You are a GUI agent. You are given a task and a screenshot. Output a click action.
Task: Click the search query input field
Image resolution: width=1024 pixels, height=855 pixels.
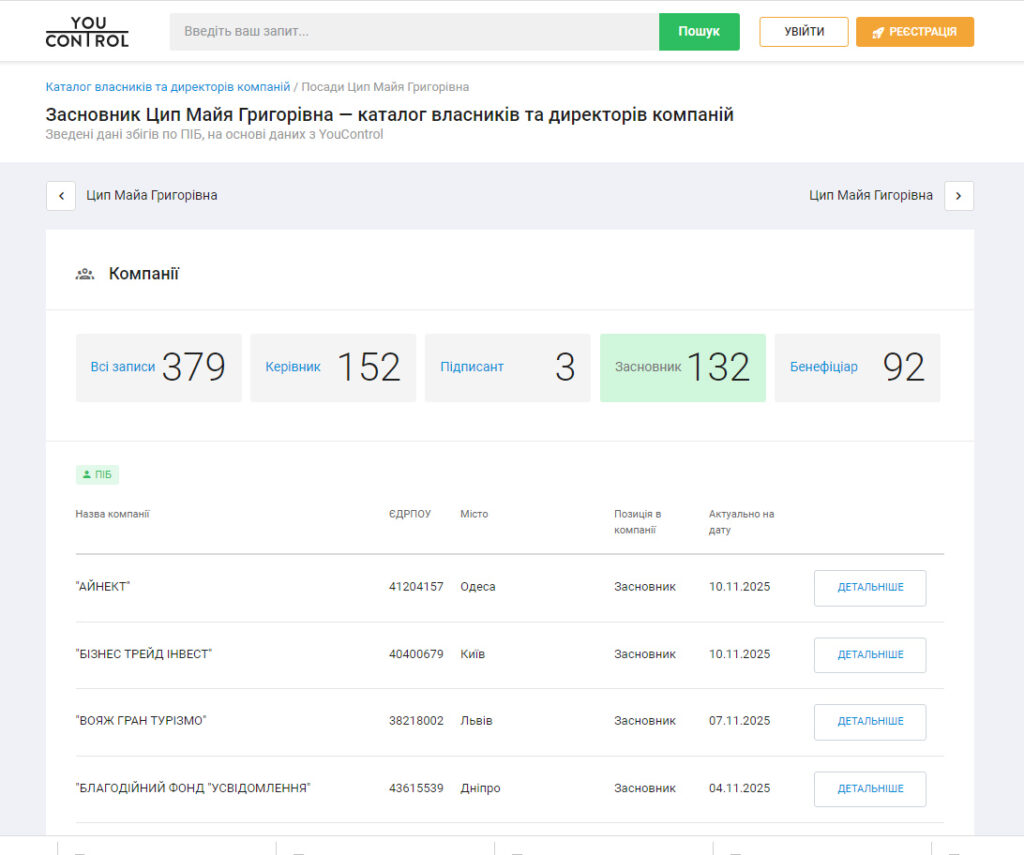[414, 32]
